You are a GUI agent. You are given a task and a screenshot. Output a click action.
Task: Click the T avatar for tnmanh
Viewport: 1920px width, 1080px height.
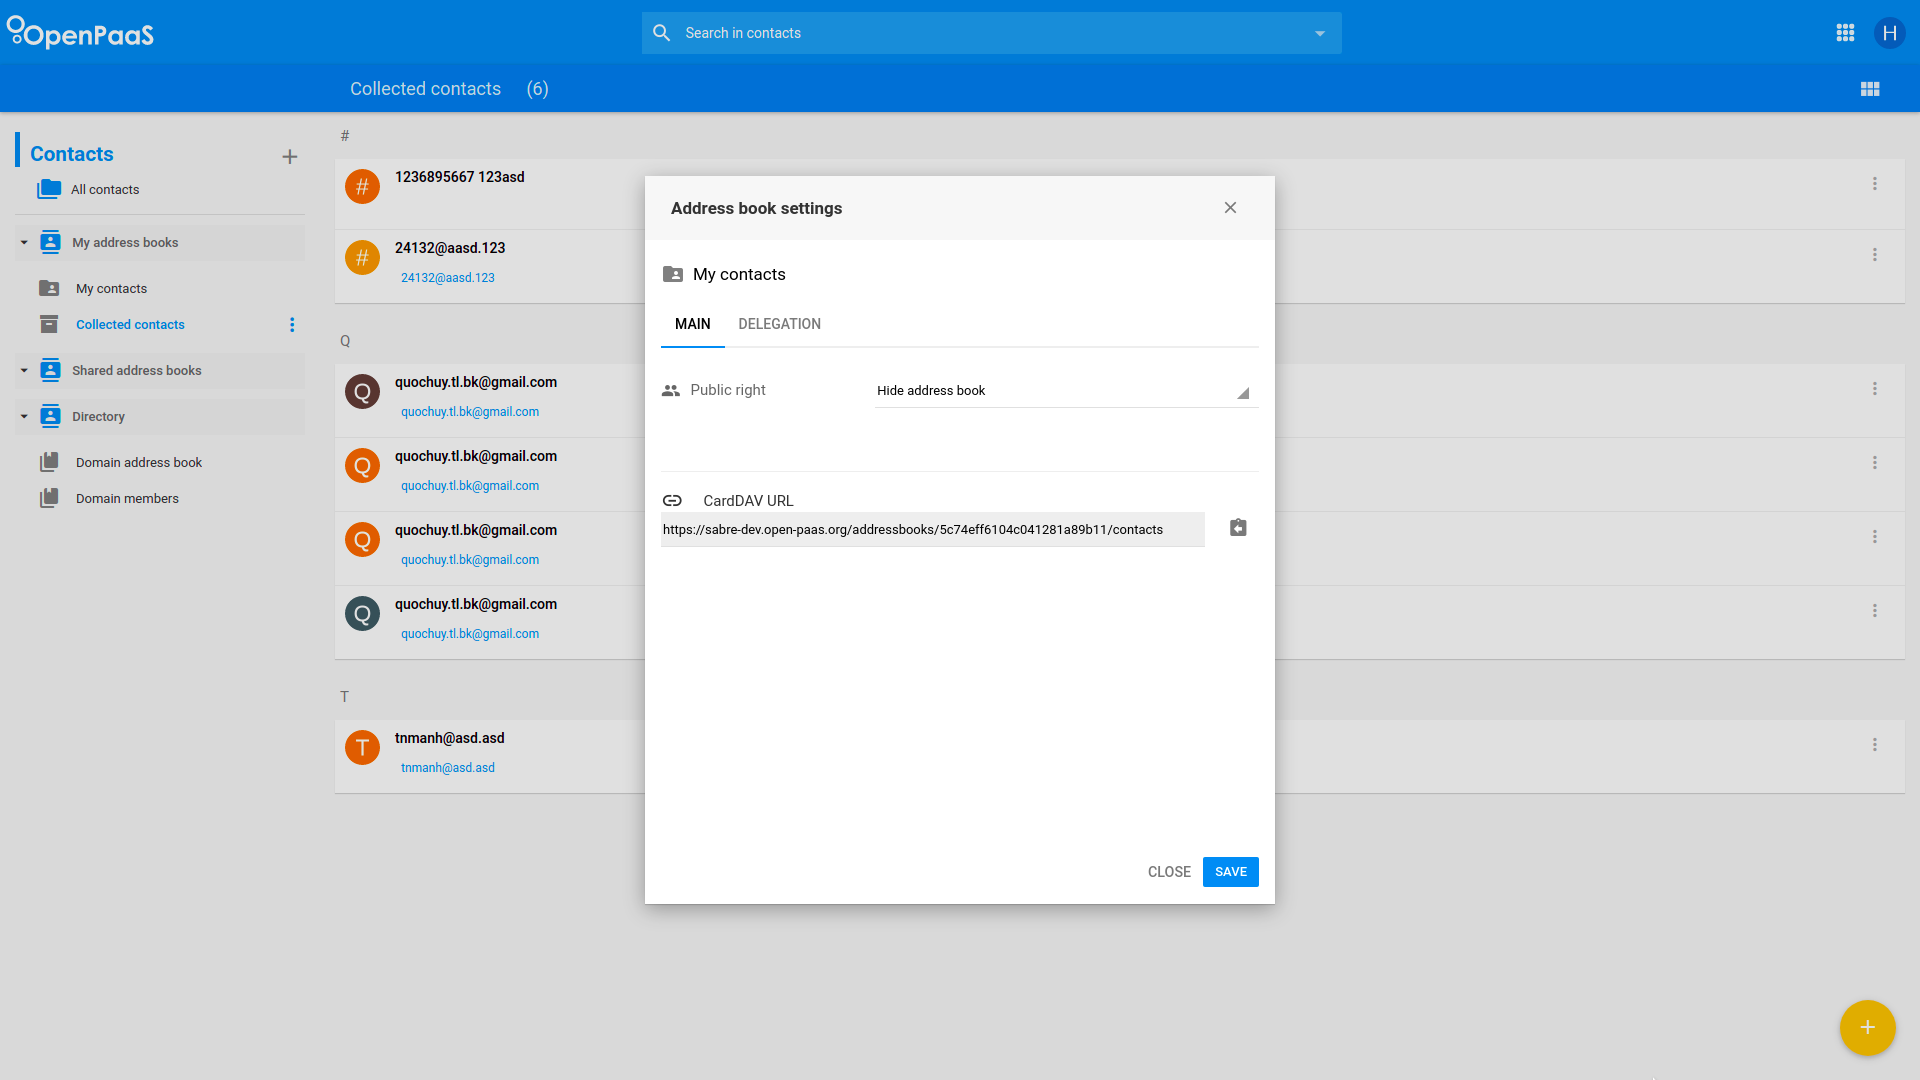coord(362,747)
